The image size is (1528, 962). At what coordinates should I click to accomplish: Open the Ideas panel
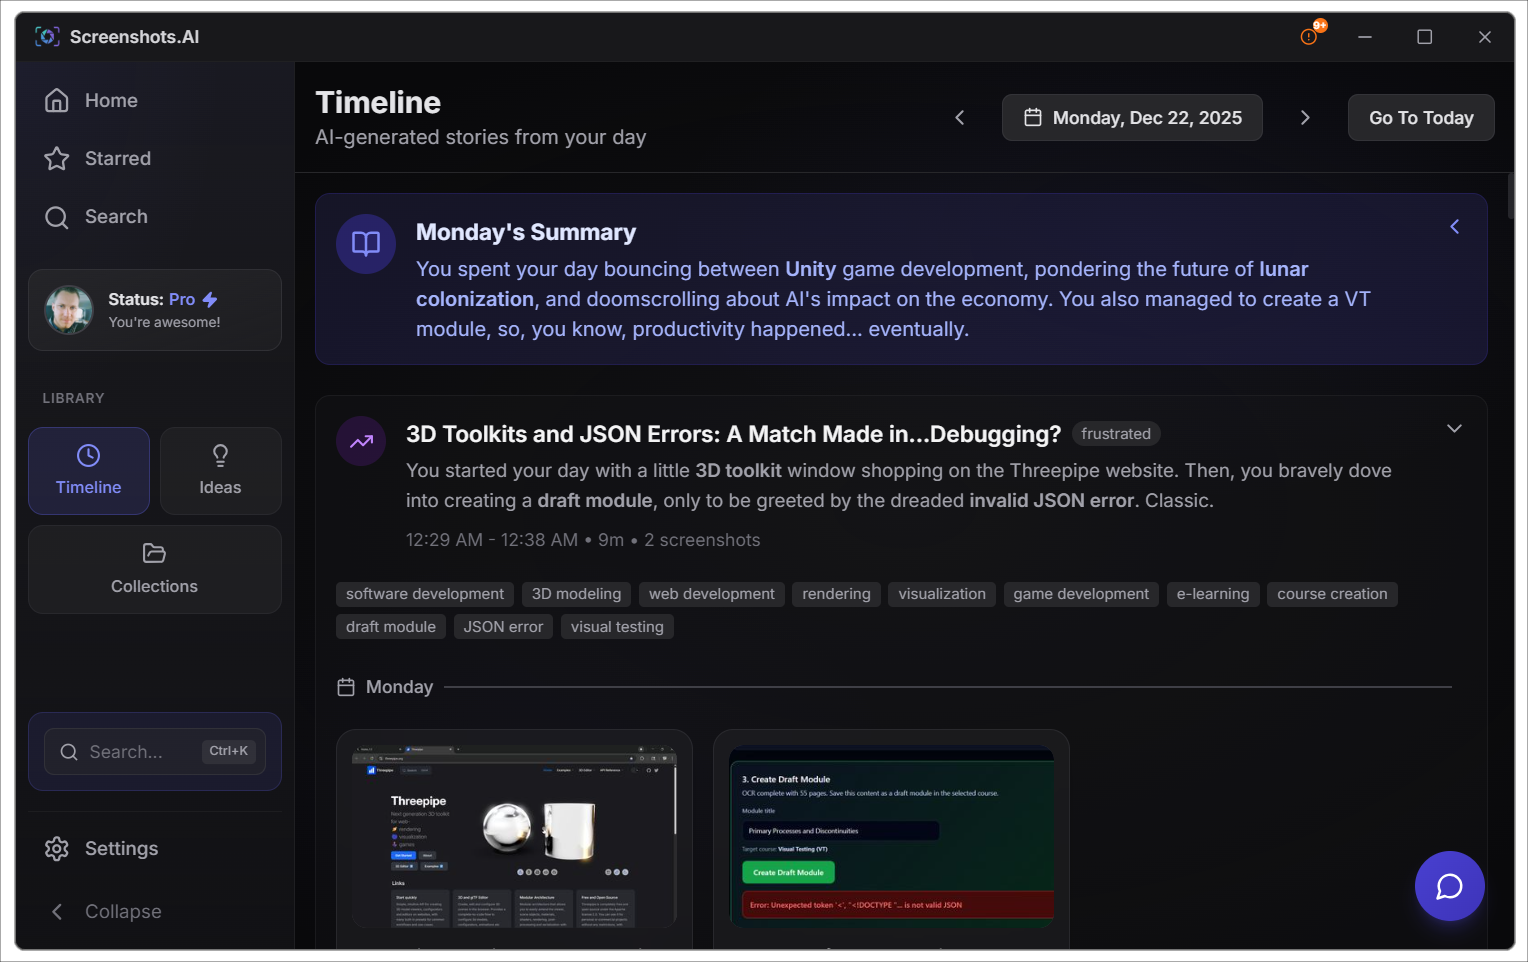pyautogui.click(x=220, y=471)
